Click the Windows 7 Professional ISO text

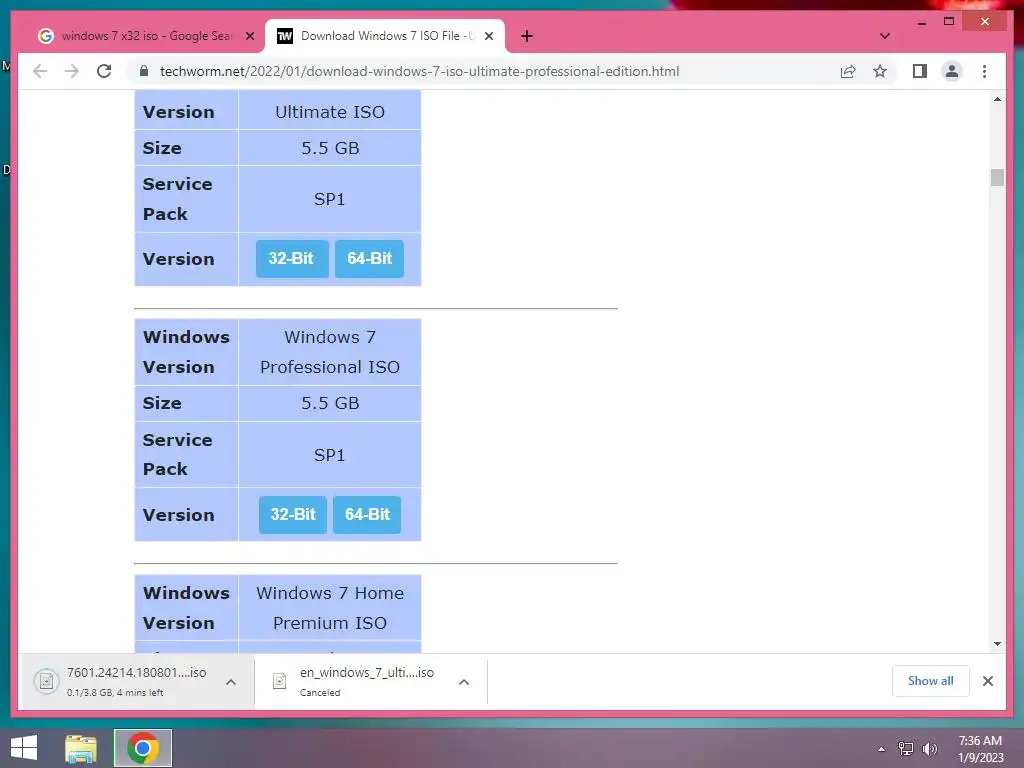tap(330, 352)
